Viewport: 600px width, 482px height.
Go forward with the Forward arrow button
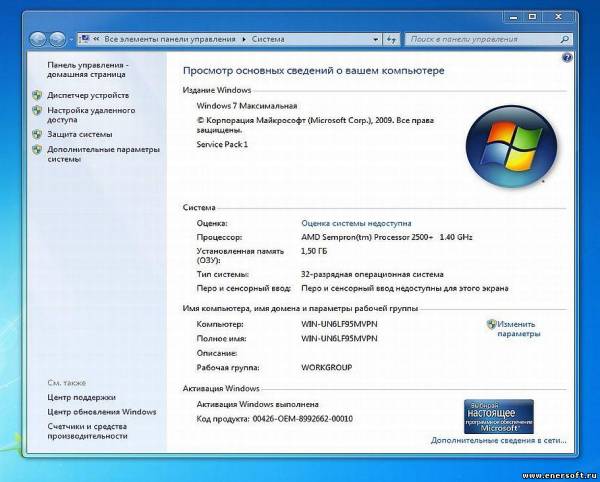58,39
